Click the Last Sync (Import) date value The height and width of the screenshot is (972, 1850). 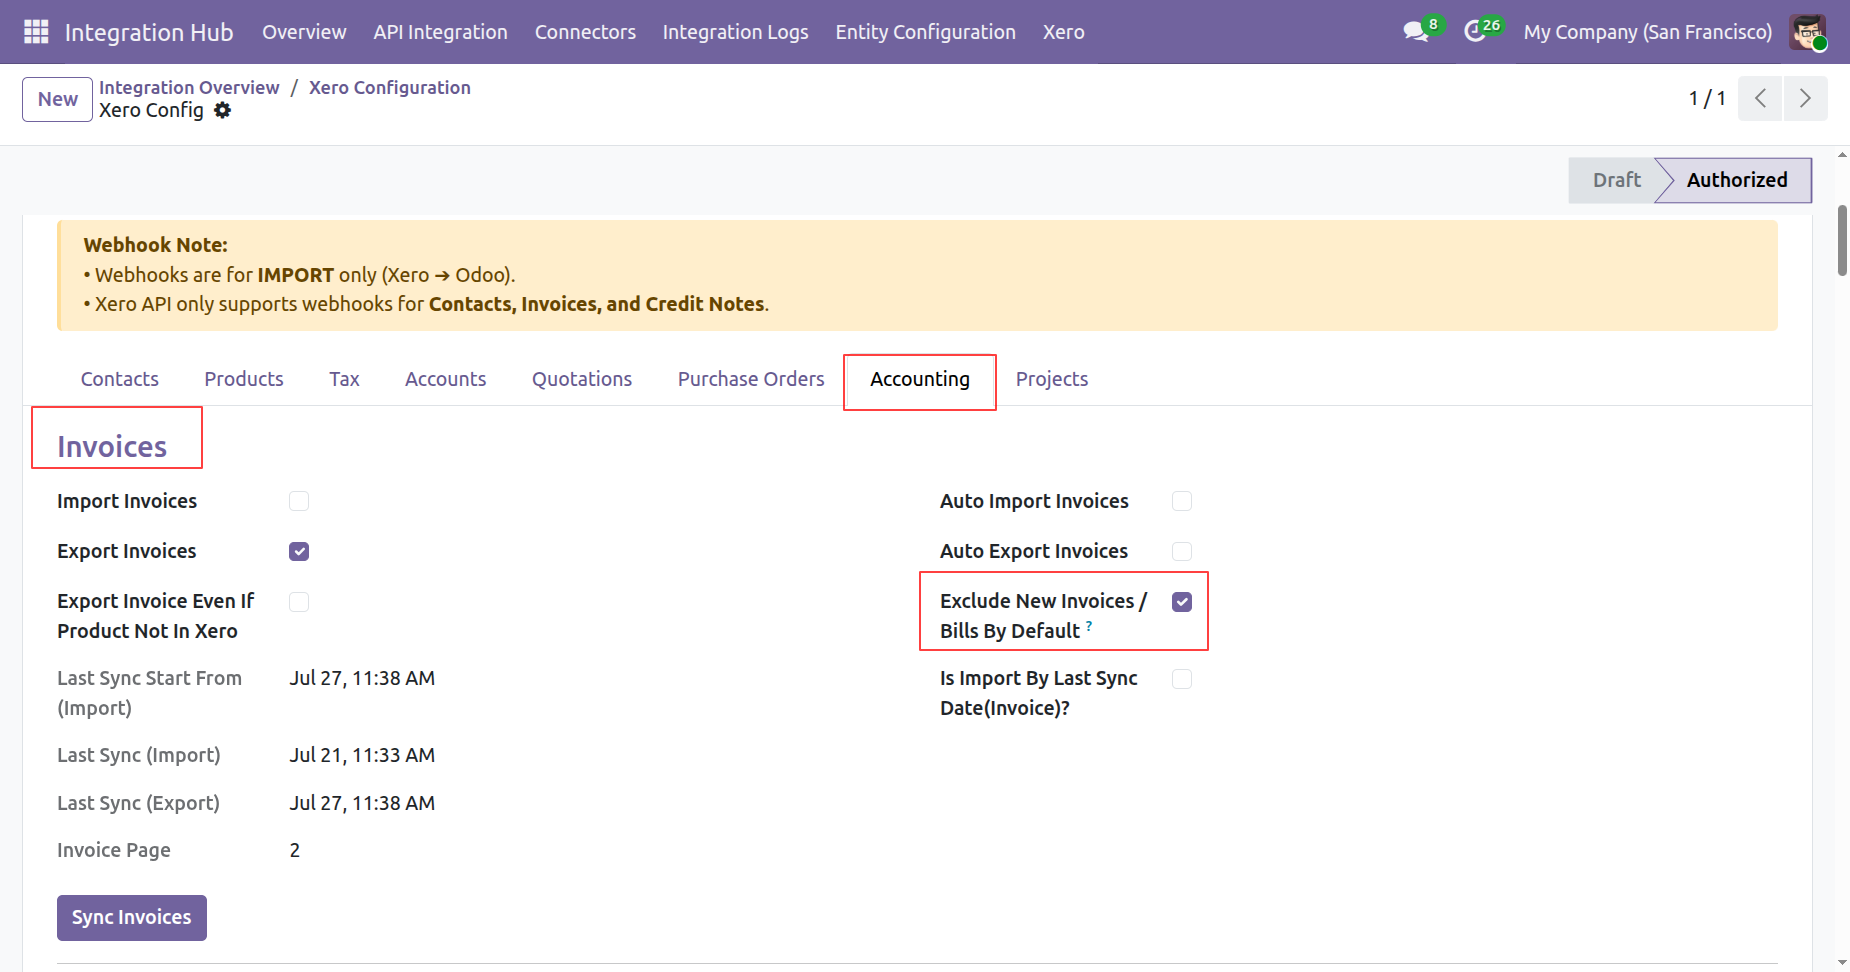[x=362, y=755]
